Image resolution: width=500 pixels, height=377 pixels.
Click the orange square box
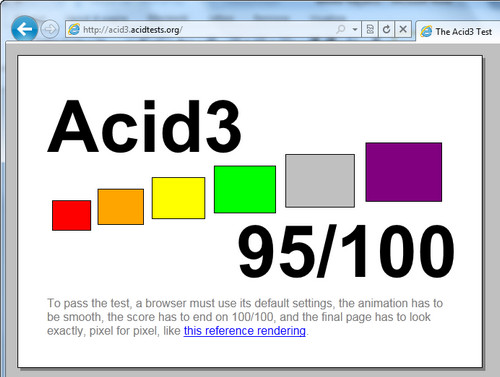[x=121, y=207]
